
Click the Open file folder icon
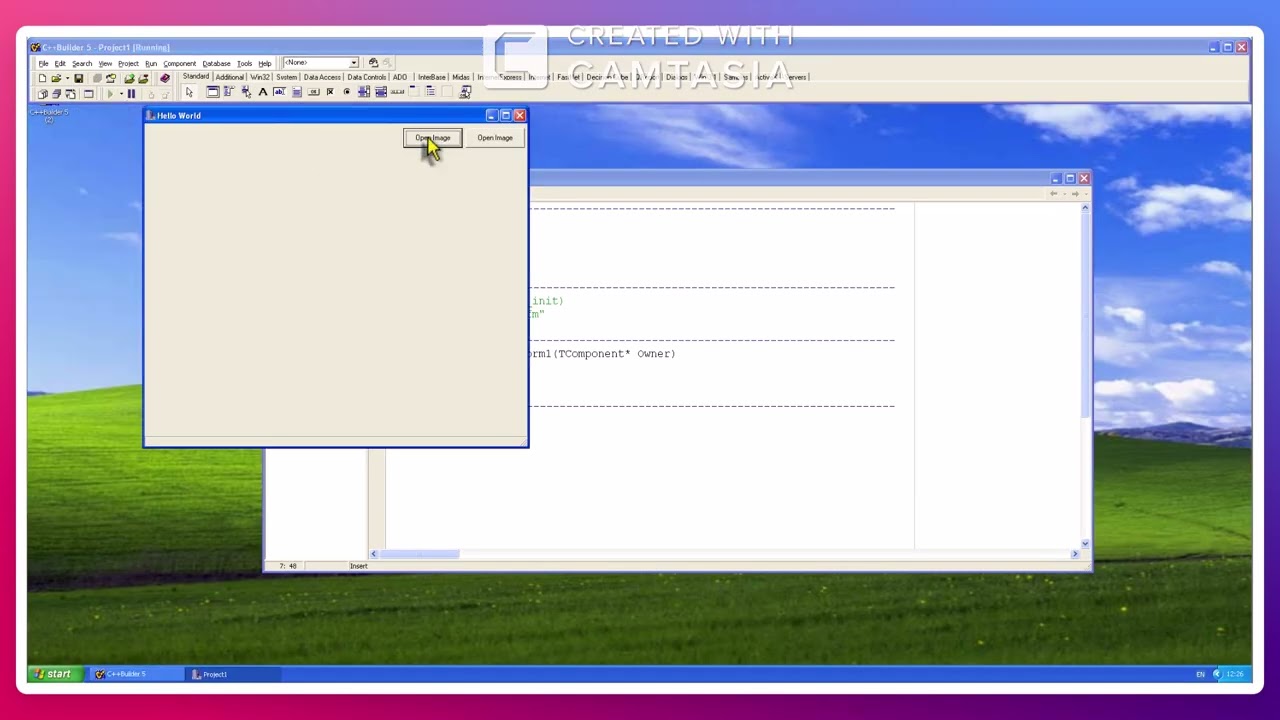coord(56,79)
